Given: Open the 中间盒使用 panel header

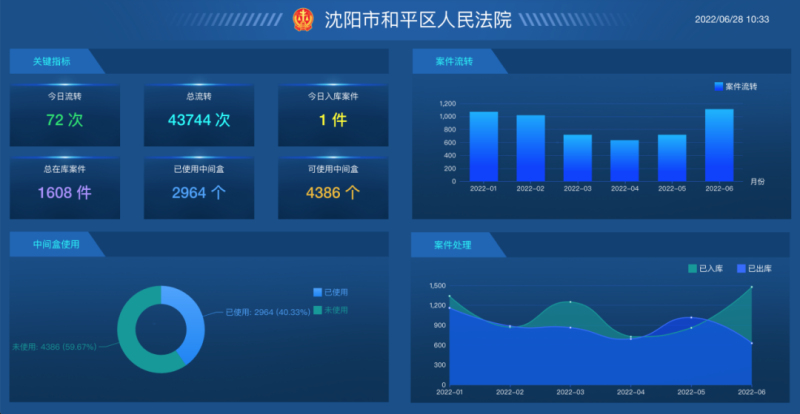Looking at the screenshot, I should 55,243.
